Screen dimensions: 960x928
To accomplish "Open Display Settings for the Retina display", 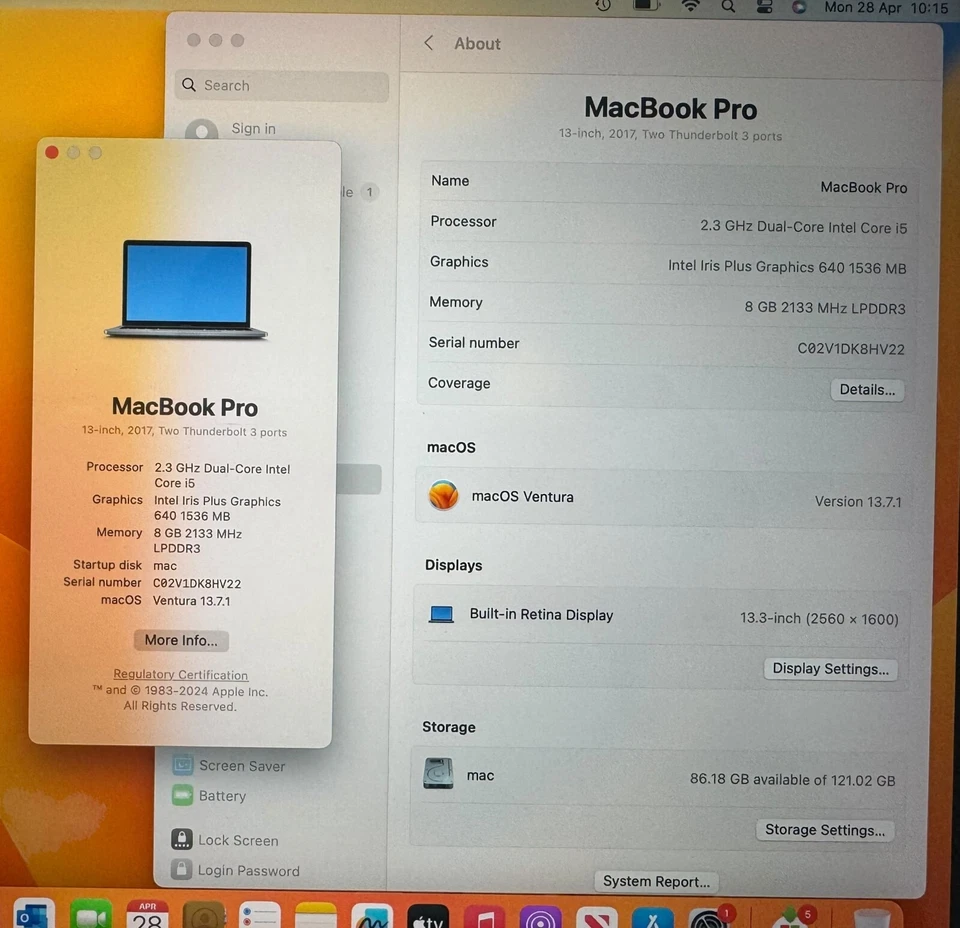I will (830, 668).
